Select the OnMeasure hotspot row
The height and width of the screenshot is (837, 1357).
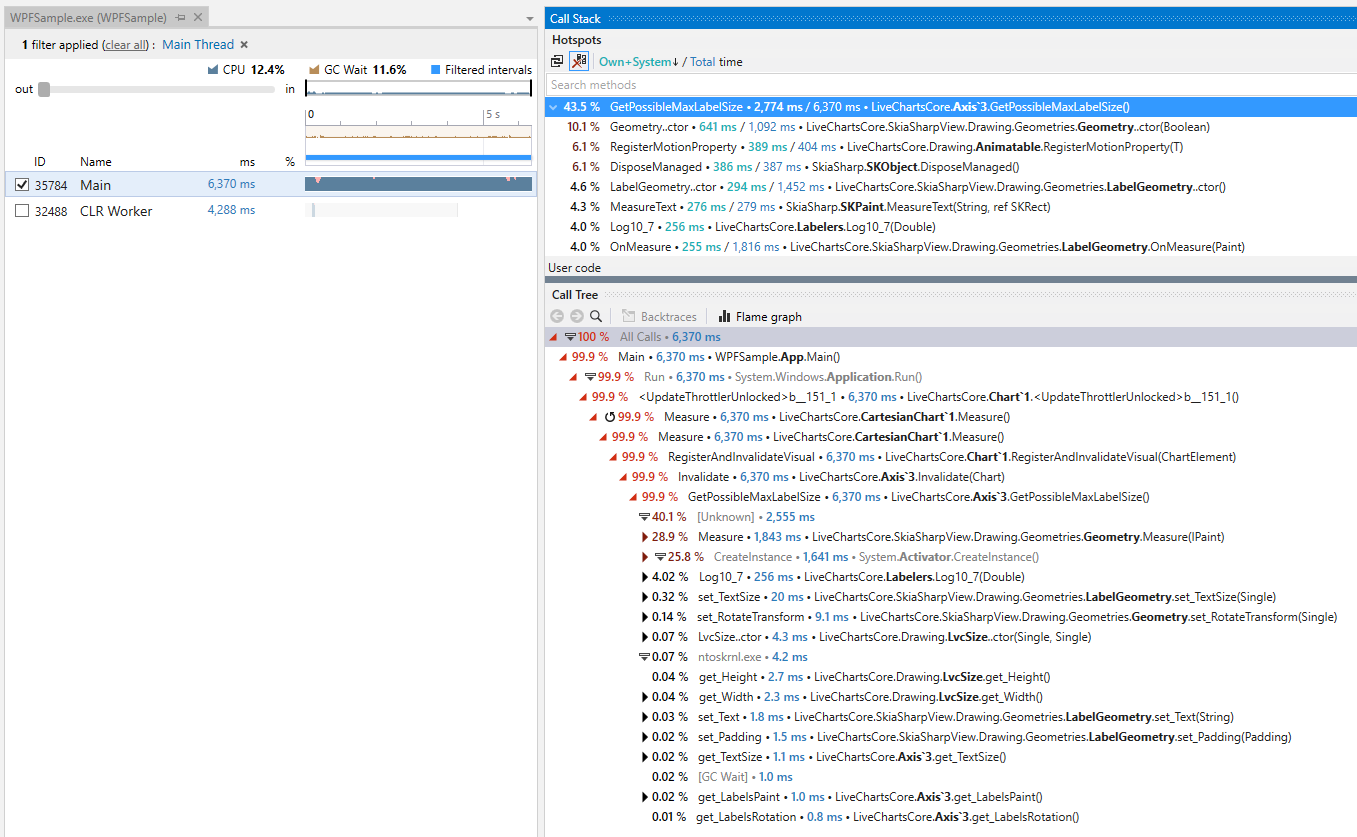(951, 247)
